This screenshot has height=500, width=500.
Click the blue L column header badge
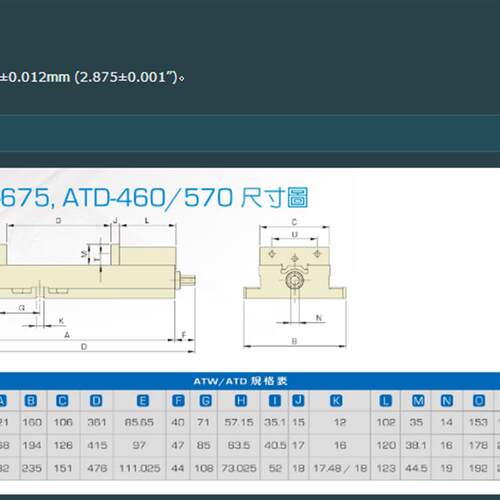[386, 401]
